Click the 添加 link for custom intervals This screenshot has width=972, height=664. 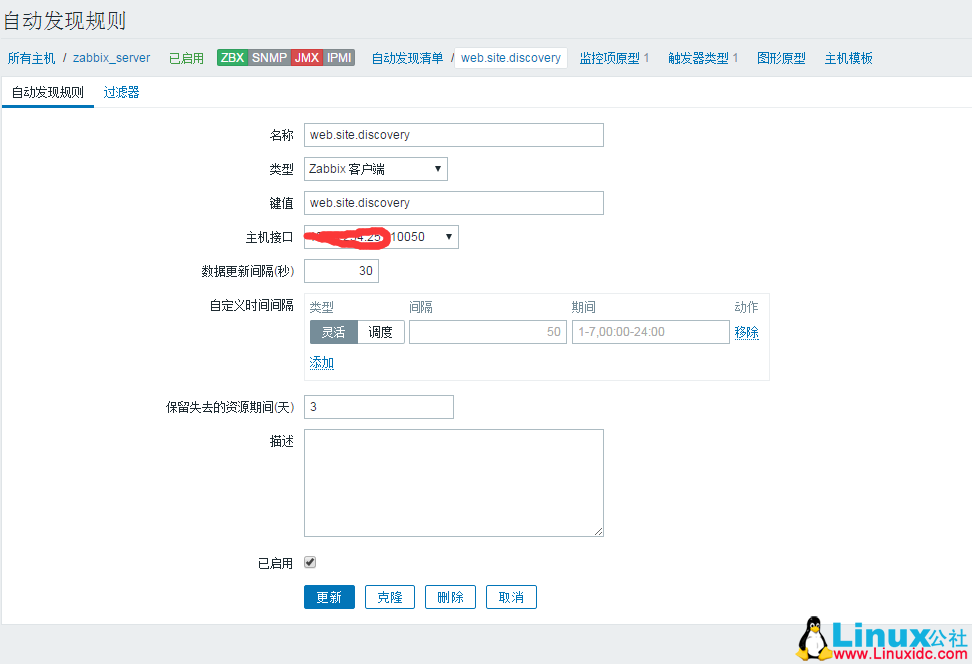pyautogui.click(x=321, y=362)
